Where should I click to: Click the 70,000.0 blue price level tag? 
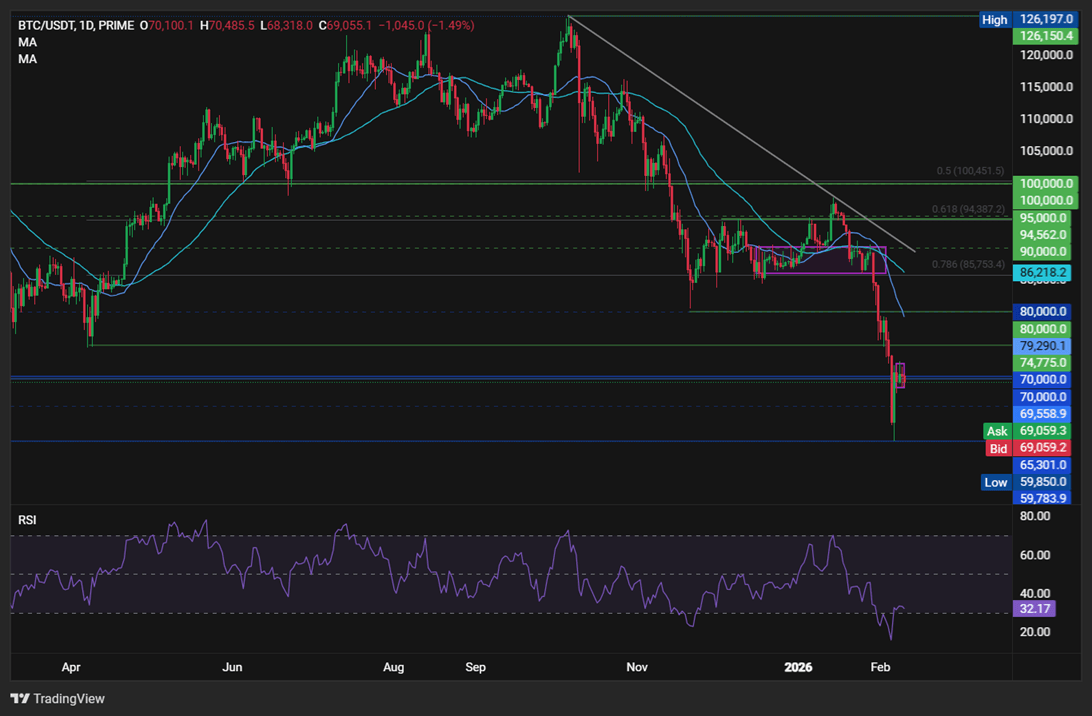coord(1043,379)
